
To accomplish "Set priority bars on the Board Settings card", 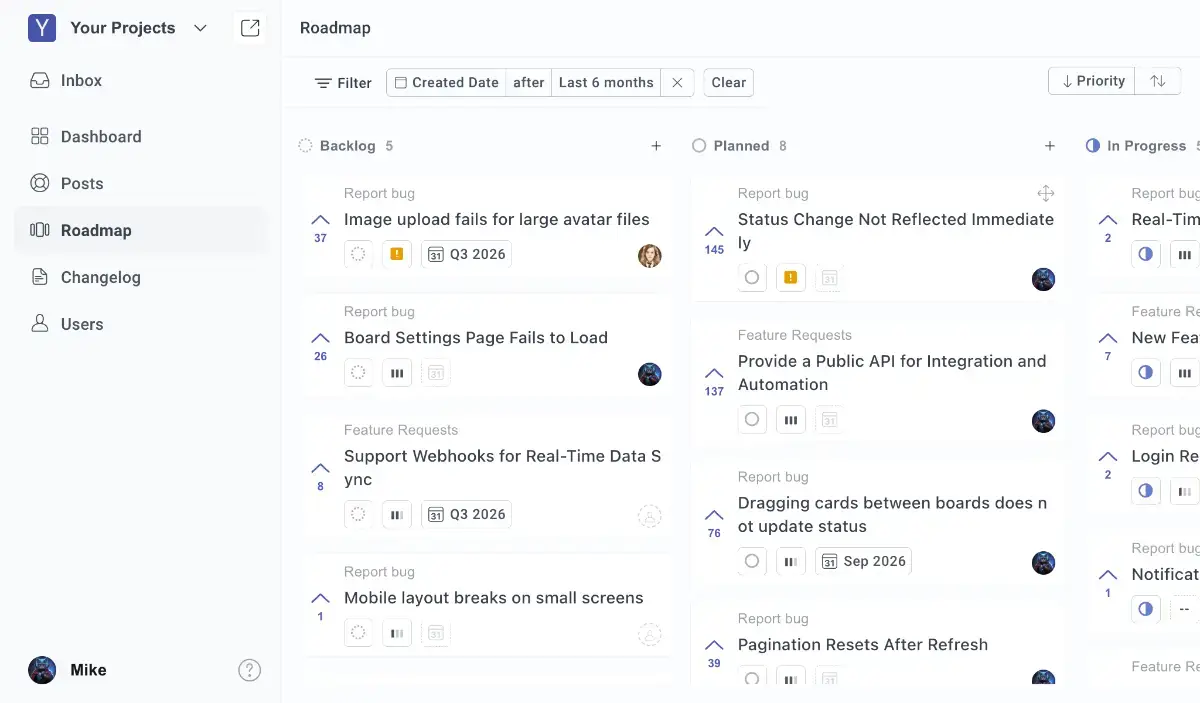I will click(397, 373).
